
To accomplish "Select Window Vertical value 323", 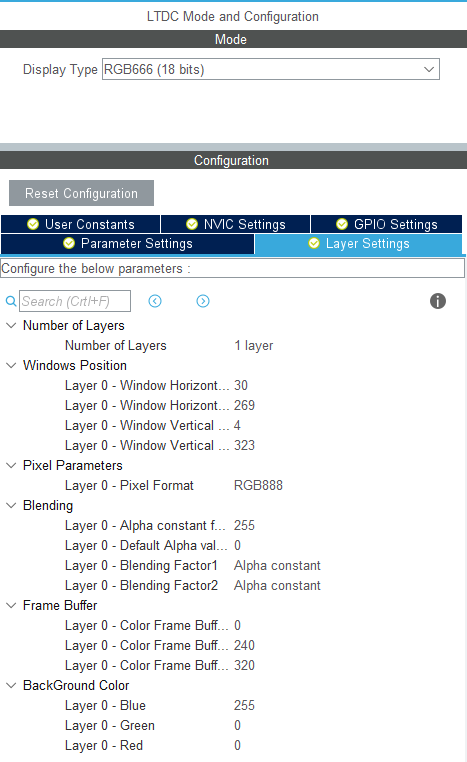I will pyautogui.click(x=244, y=445).
